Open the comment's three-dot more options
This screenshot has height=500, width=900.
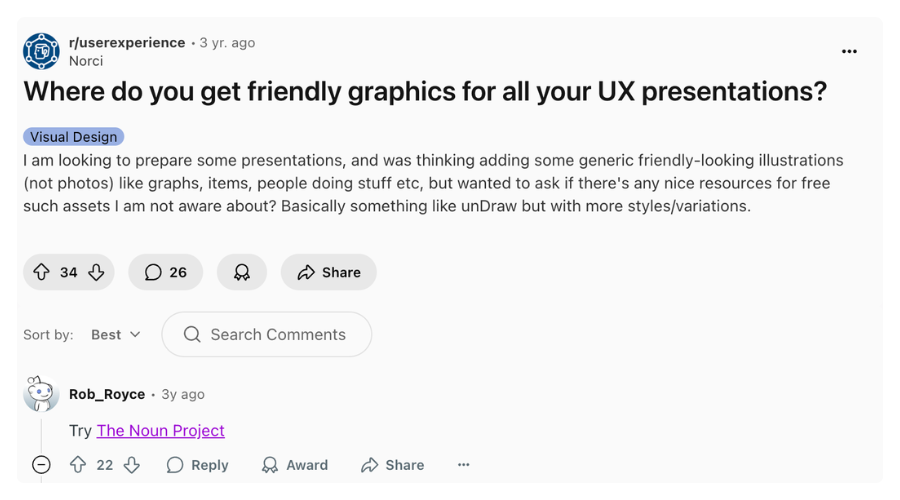pyautogui.click(x=463, y=465)
